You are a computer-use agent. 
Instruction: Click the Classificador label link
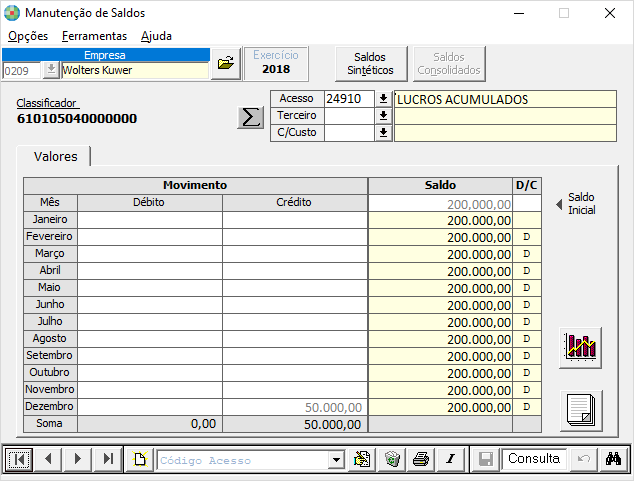point(46,103)
